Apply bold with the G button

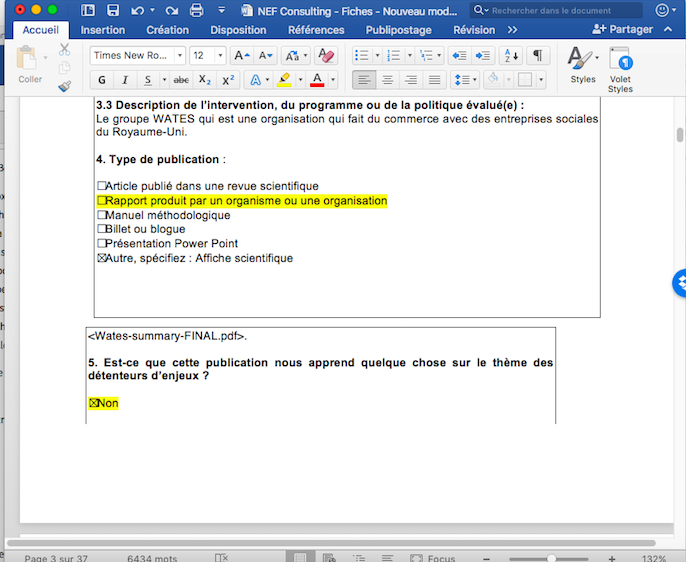pos(102,80)
